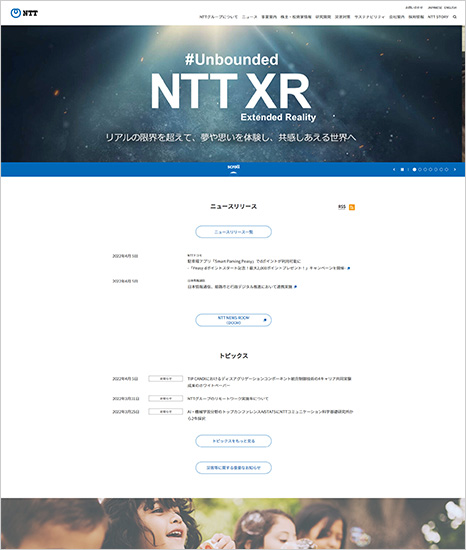This screenshot has width=466, height=550.
Task: Open the 事業案内 navigation item
Action: coord(269,17)
